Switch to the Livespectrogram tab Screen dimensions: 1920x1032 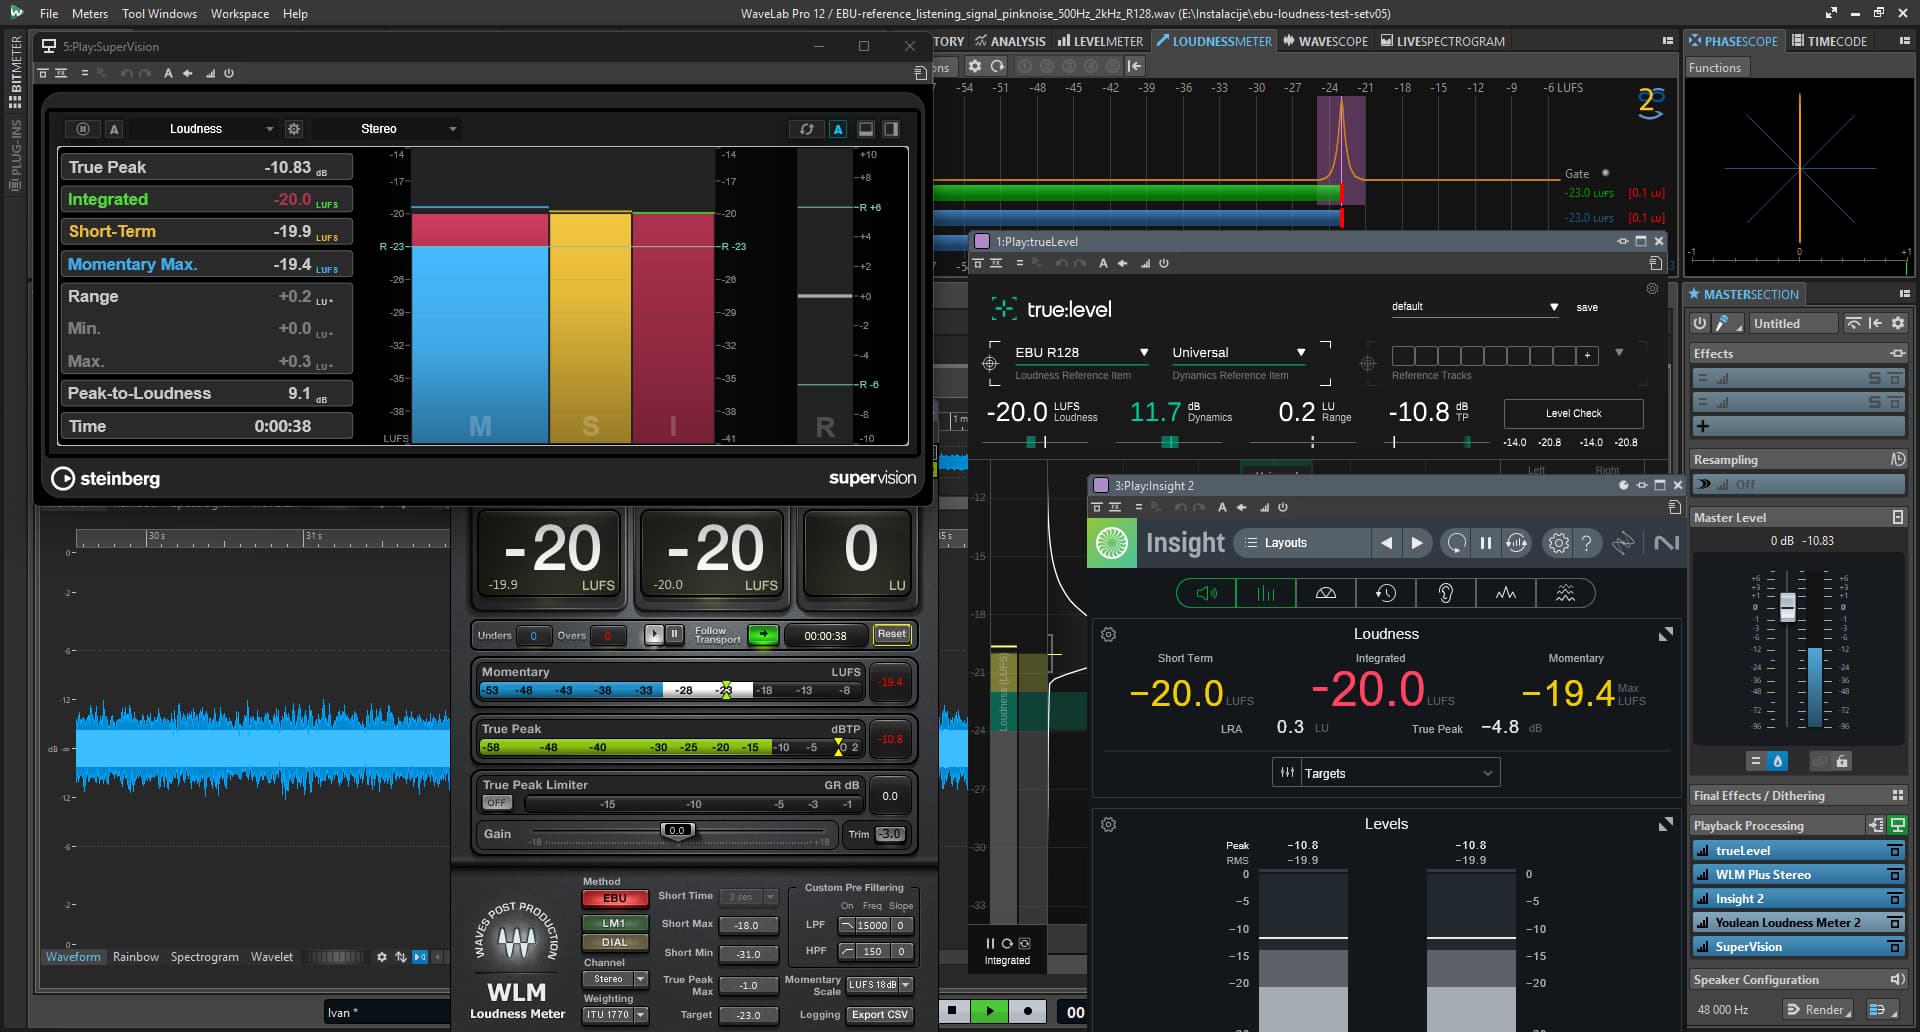1443,41
